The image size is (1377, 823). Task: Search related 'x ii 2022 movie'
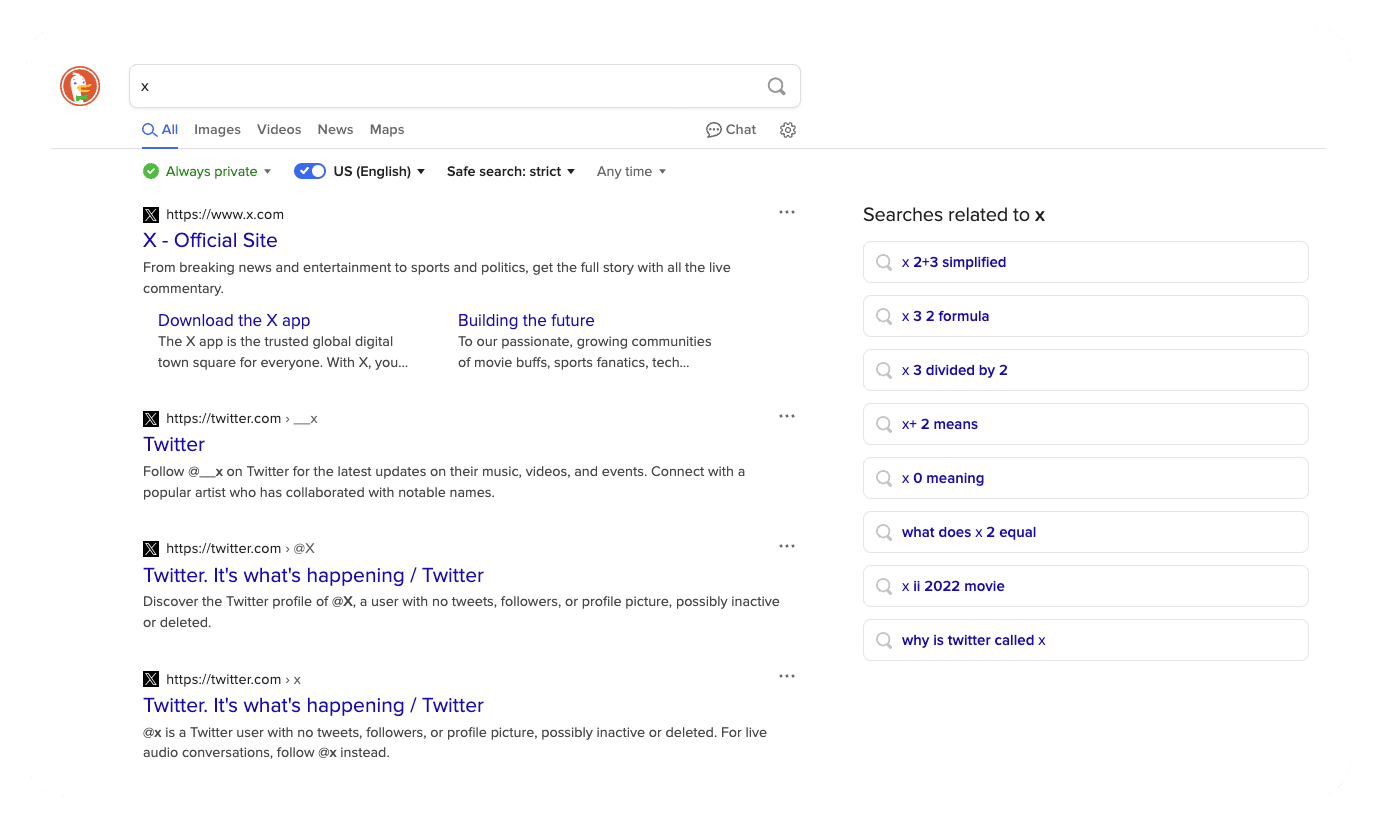coord(1085,586)
